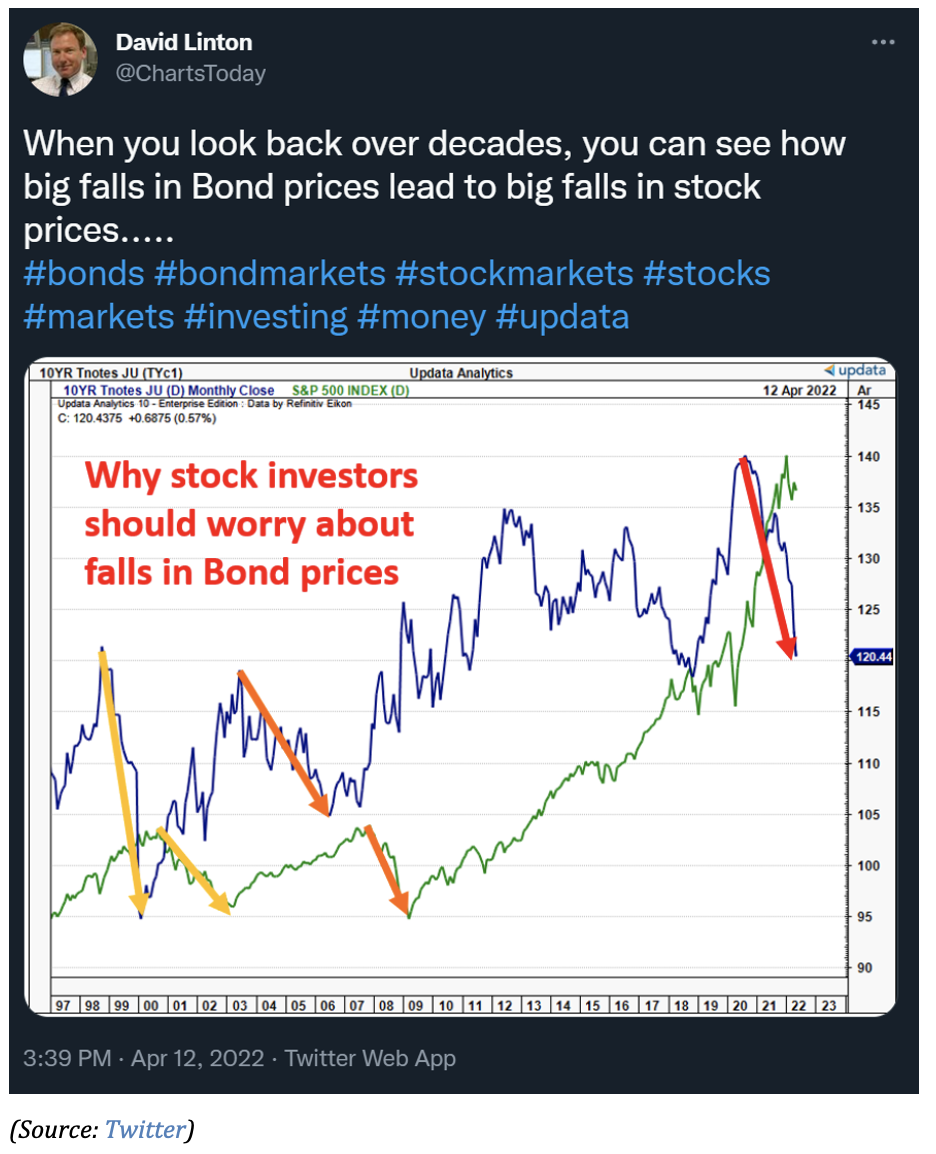Open the #bonds hashtag
936x1154 pixels.
(84, 273)
